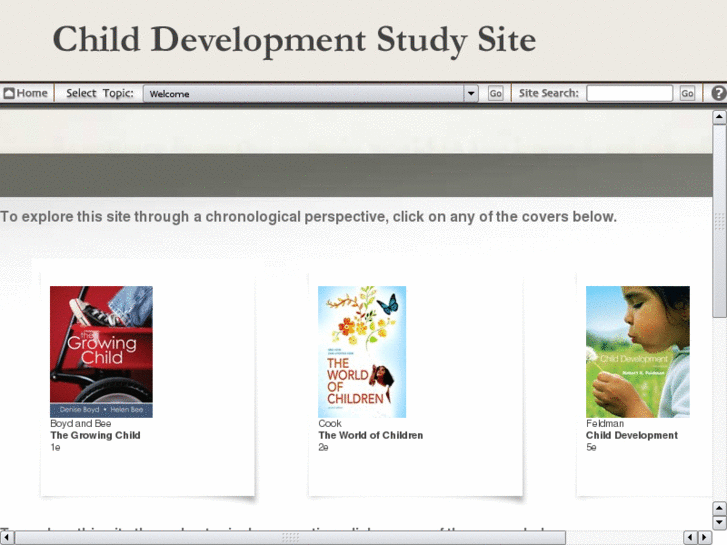Go to the Home page
Screen dimensions: 727x545
pos(26,93)
